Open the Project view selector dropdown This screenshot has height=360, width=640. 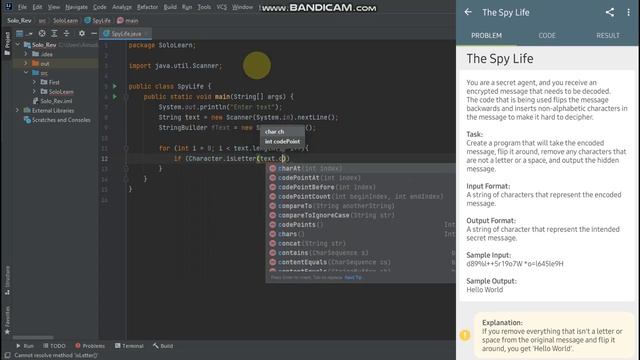[24, 33]
